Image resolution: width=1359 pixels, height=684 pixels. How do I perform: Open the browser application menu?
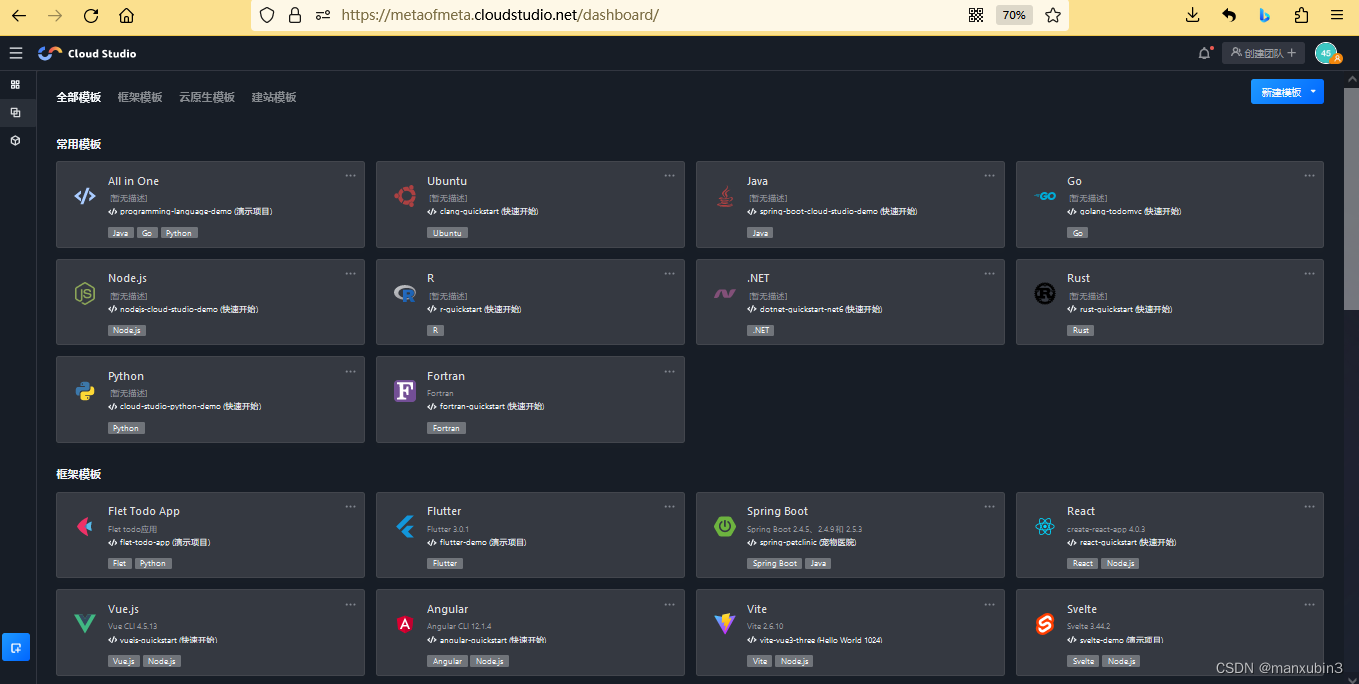[1337, 15]
